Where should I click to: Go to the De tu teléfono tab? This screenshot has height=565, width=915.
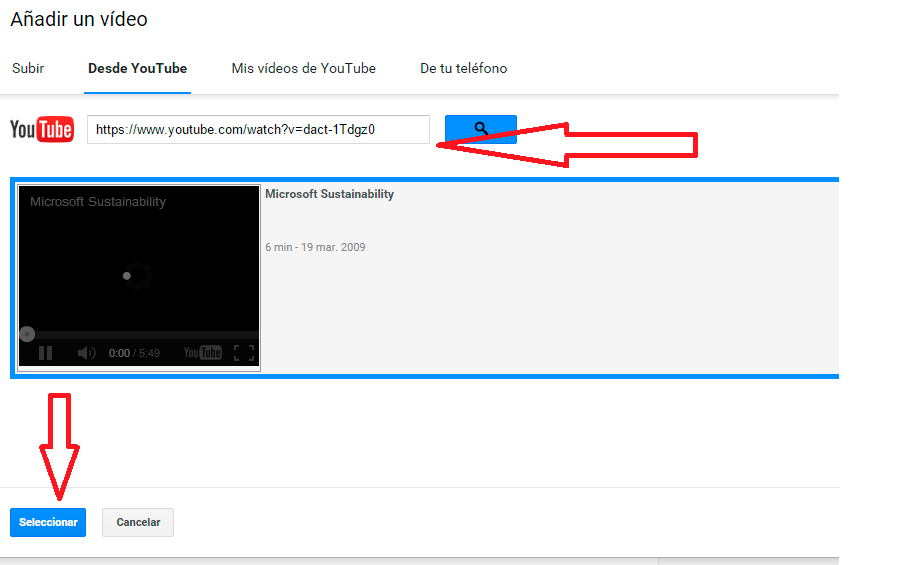pos(463,69)
